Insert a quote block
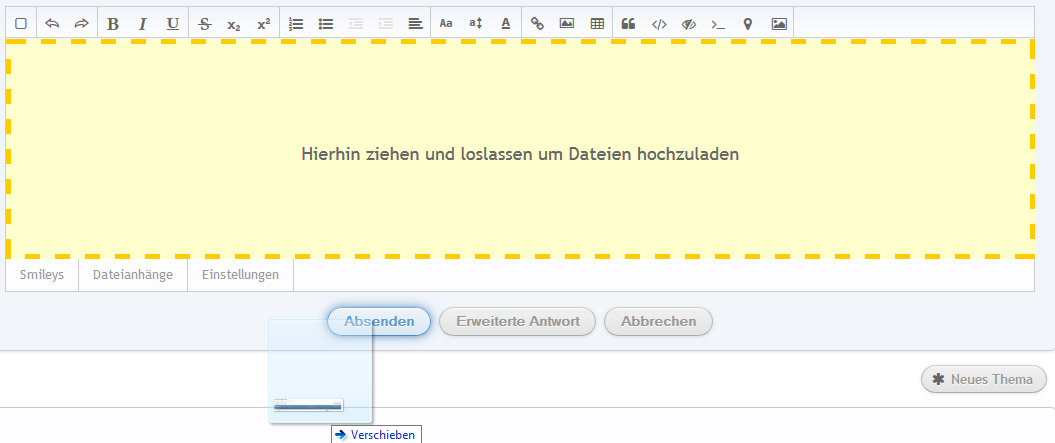Screen dimensions: 1055x443 pos(628,23)
